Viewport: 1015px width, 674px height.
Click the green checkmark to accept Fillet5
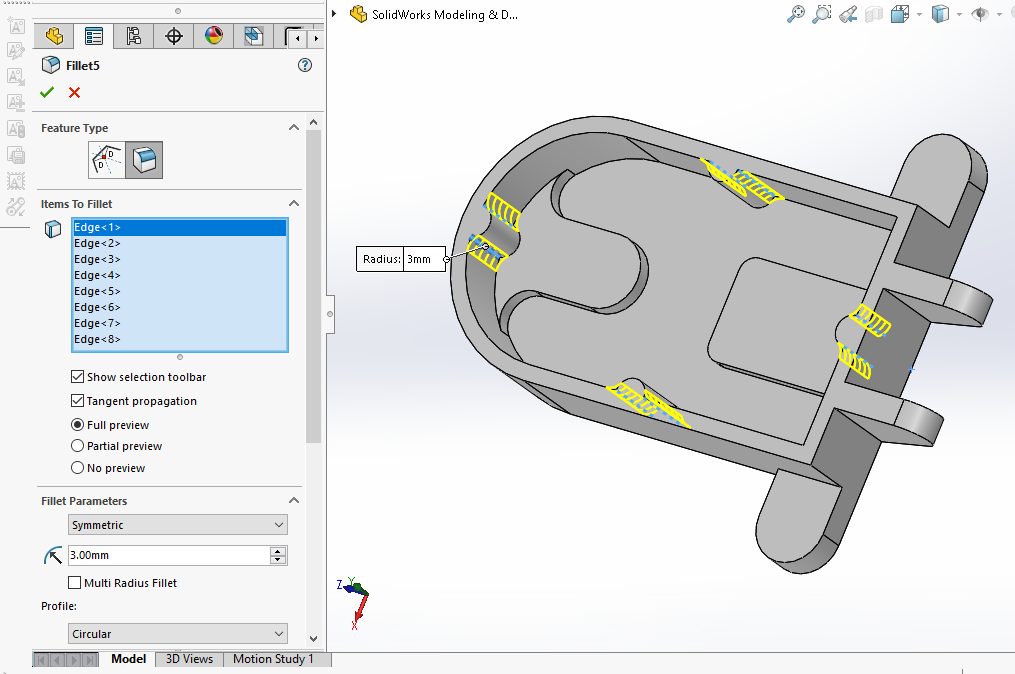pos(47,93)
